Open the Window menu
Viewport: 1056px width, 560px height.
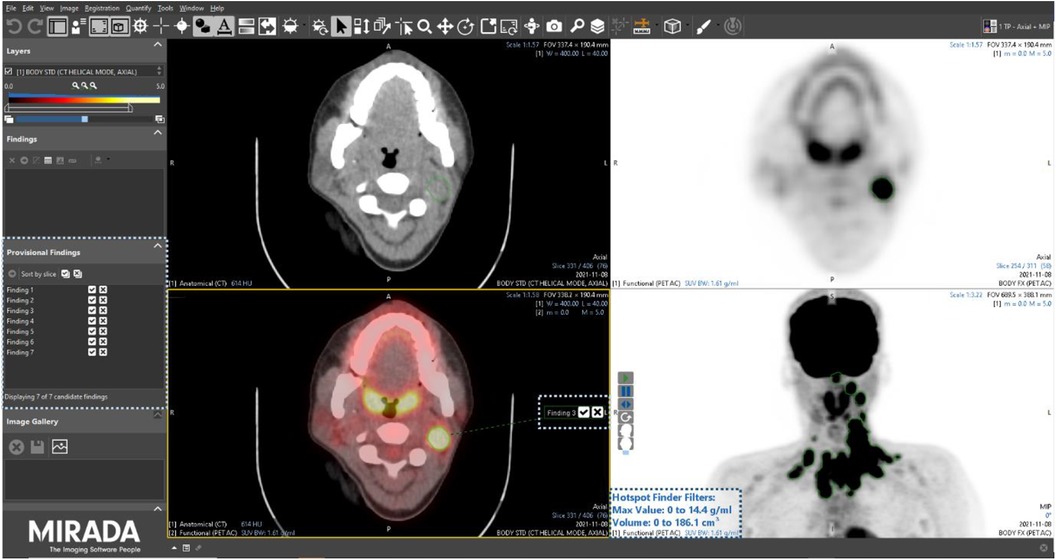[192, 8]
